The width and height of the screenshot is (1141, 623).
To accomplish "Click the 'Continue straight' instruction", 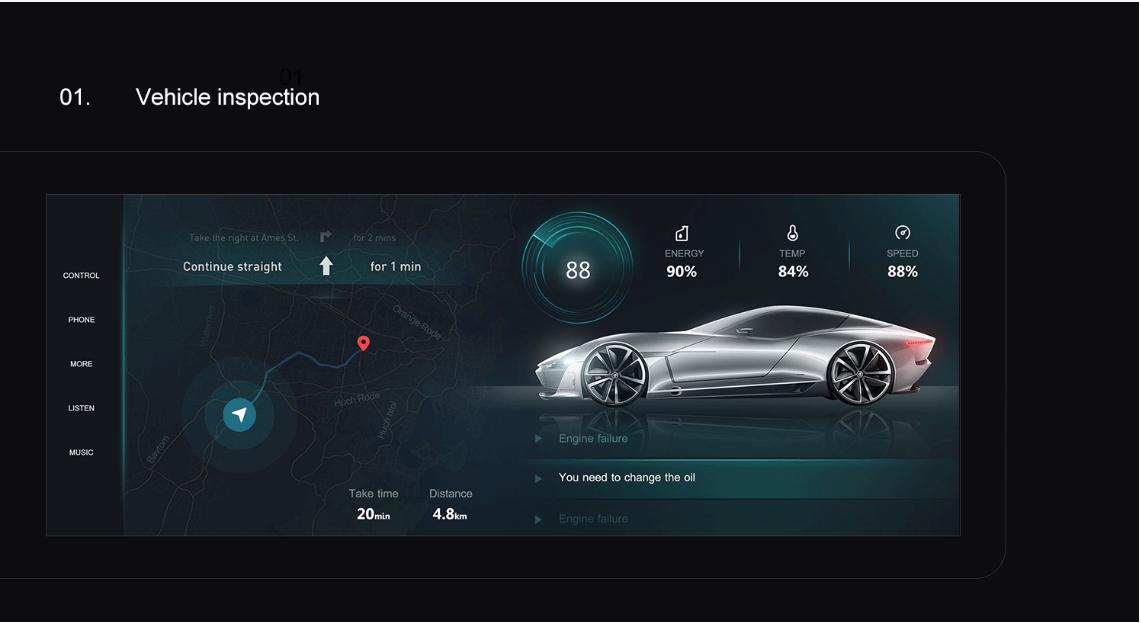I will click(x=232, y=266).
